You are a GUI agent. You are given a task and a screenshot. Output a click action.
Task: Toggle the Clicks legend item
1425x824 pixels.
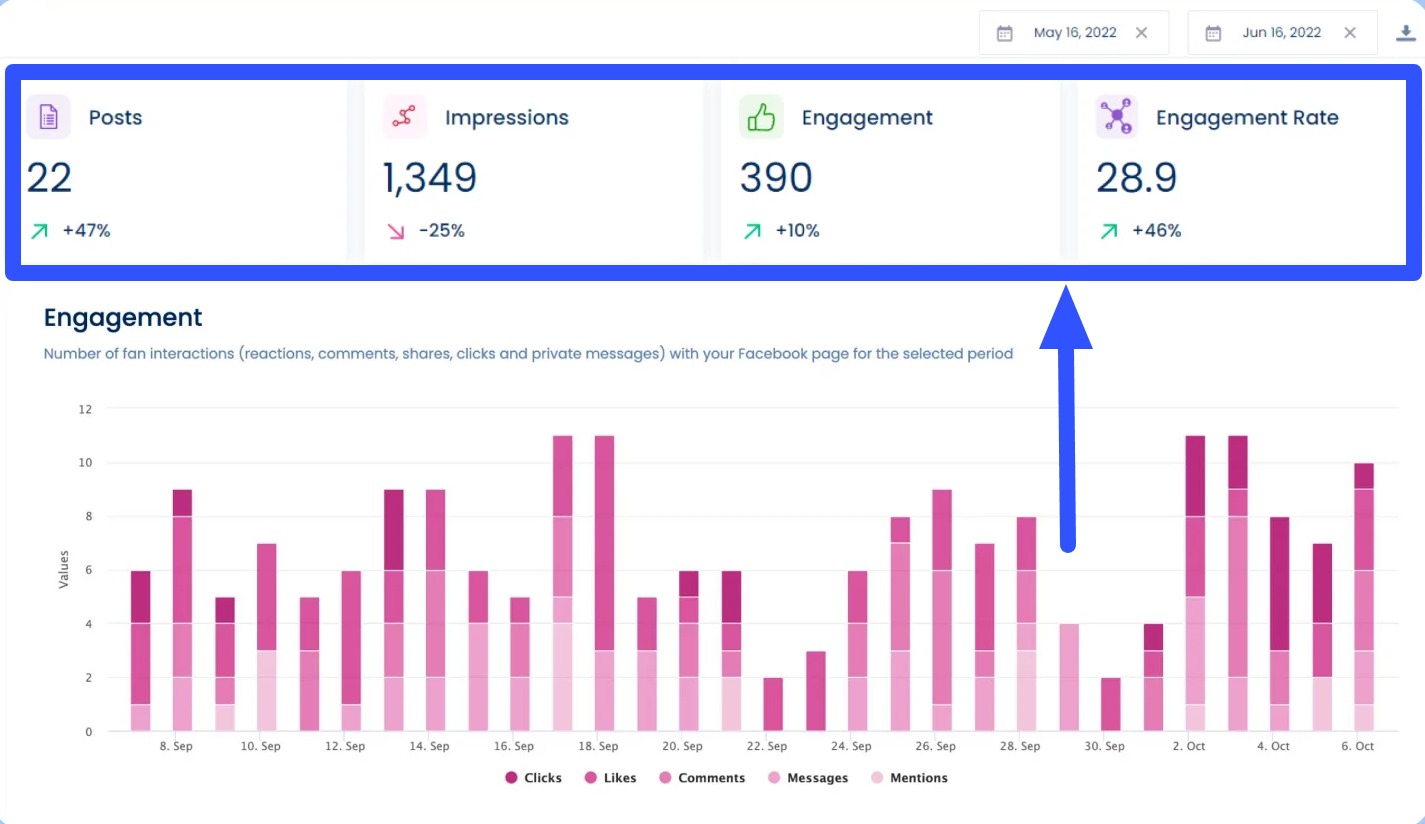[533, 777]
